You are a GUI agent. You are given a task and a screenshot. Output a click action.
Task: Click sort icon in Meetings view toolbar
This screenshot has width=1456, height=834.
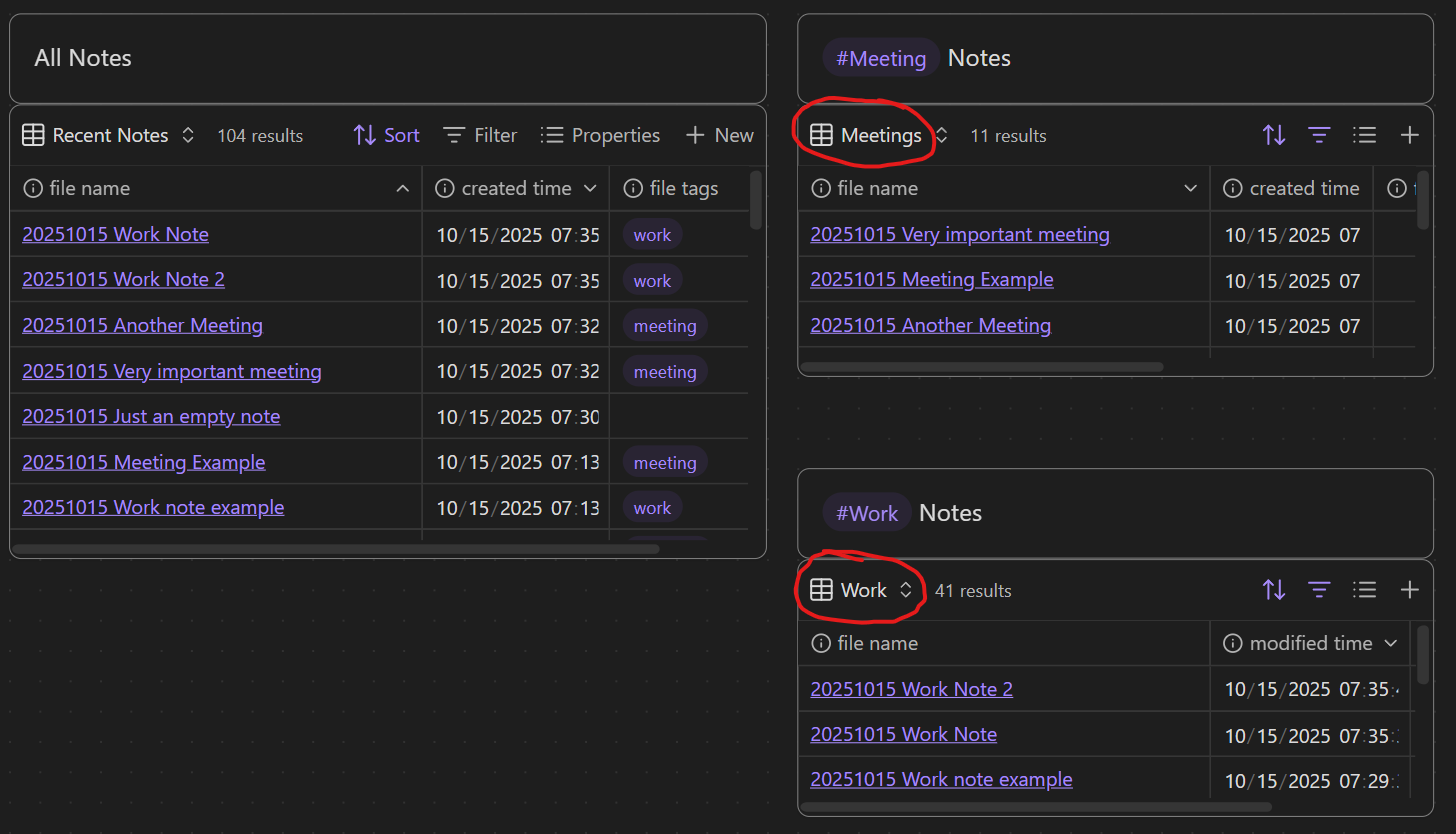click(1273, 135)
